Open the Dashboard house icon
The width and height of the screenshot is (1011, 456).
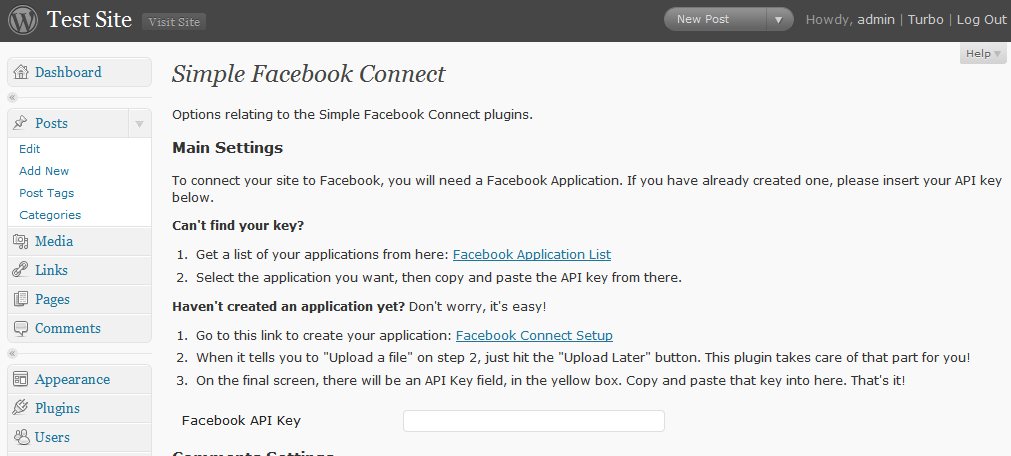pyautogui.click(x=21, y=72)
